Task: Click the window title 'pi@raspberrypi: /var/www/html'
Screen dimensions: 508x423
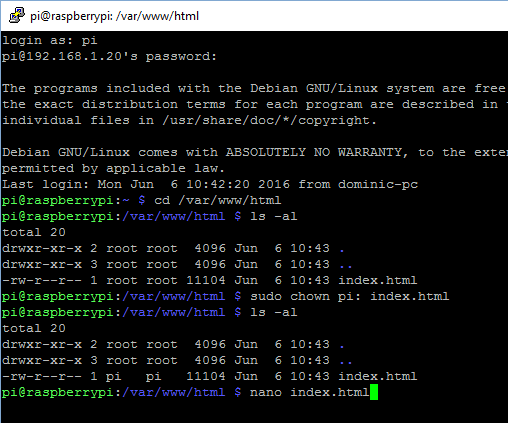Action: point(114,16)
